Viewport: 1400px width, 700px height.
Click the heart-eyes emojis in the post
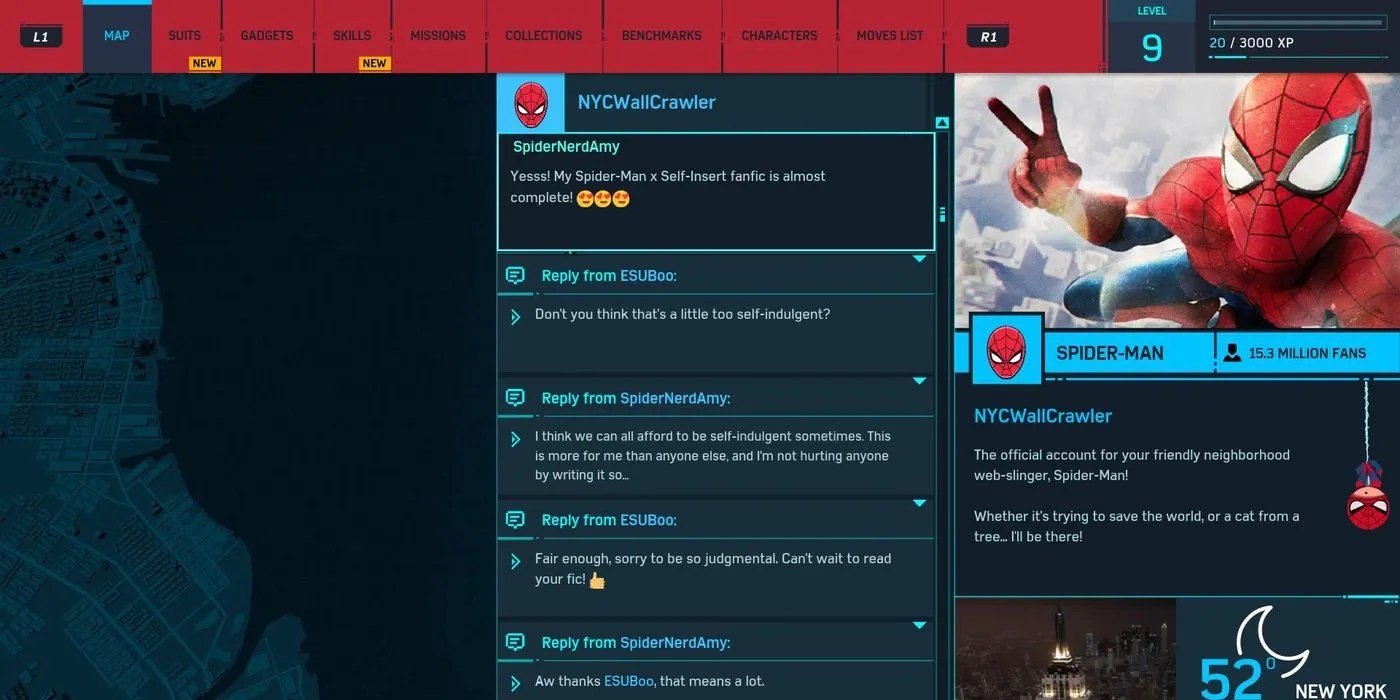[604, 198]
